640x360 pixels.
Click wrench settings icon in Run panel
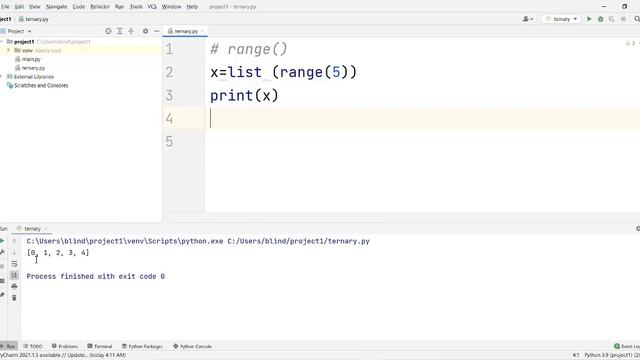tap(2, 252)
